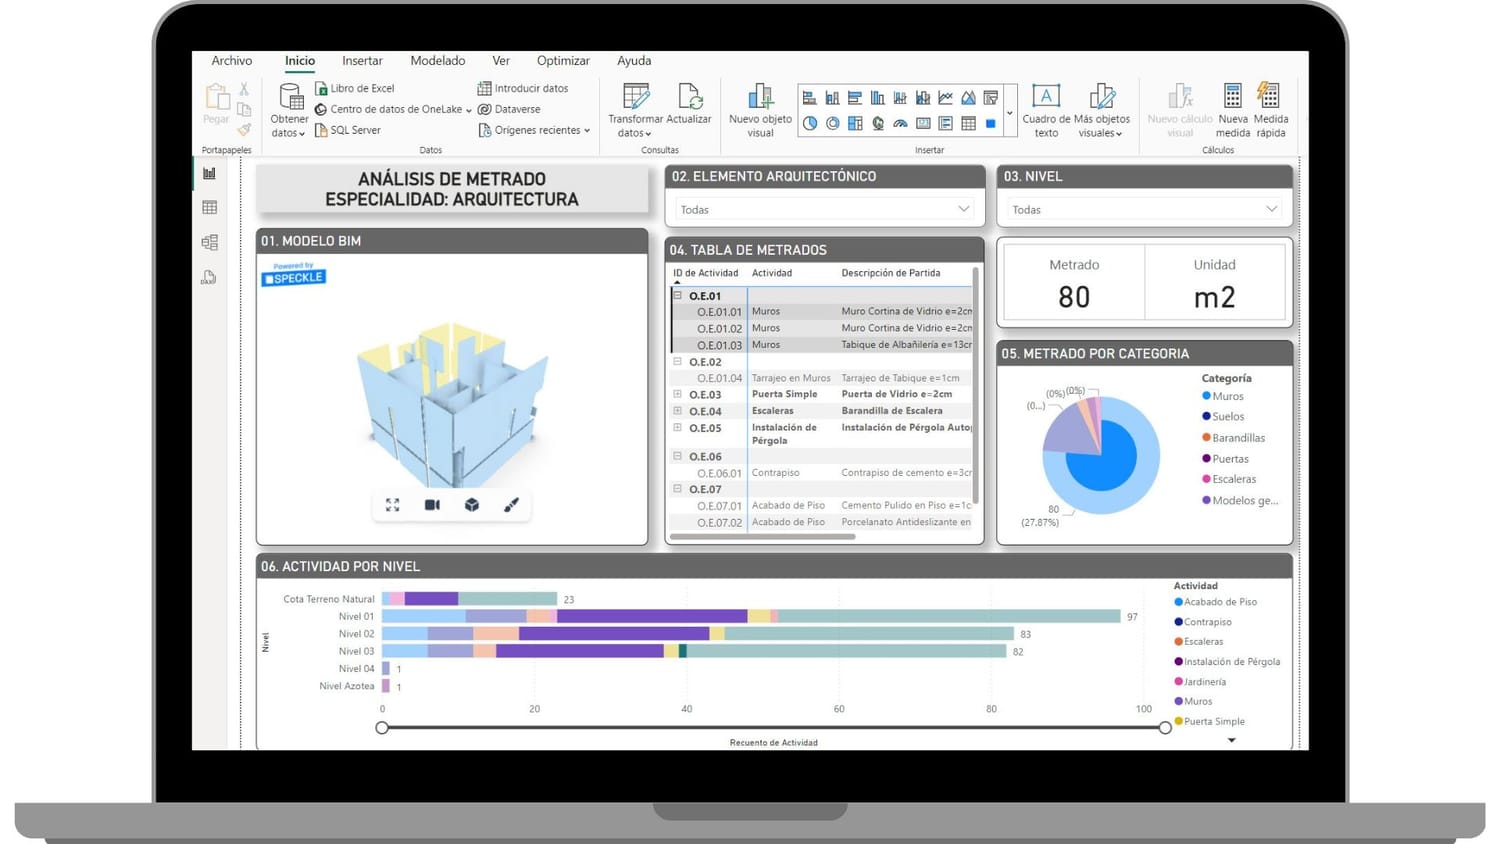Expand the O.E.03 row in table
Viewport: 1500px width, 844px height.
[x=678, y=394]
